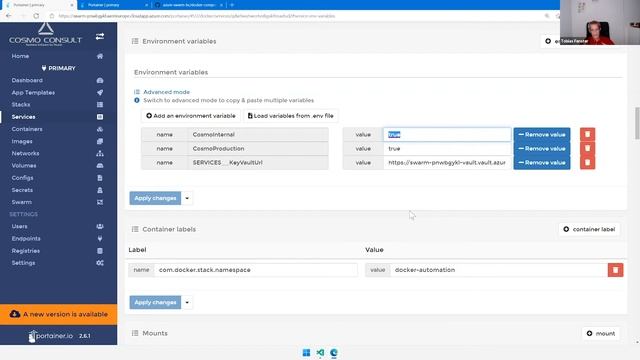Switch to the second Portainer browser tab
The height and width of the screenshot is (360, 640).
click(114, 5)
